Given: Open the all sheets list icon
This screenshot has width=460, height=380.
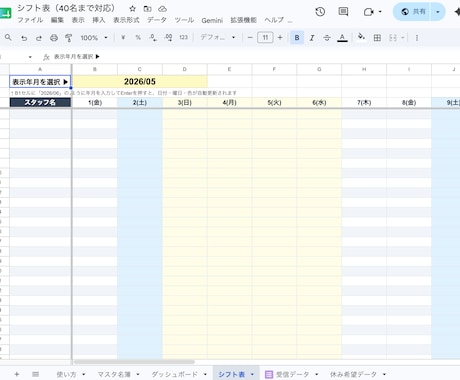Looking at the screenshot, I should (x=35, y=374).
